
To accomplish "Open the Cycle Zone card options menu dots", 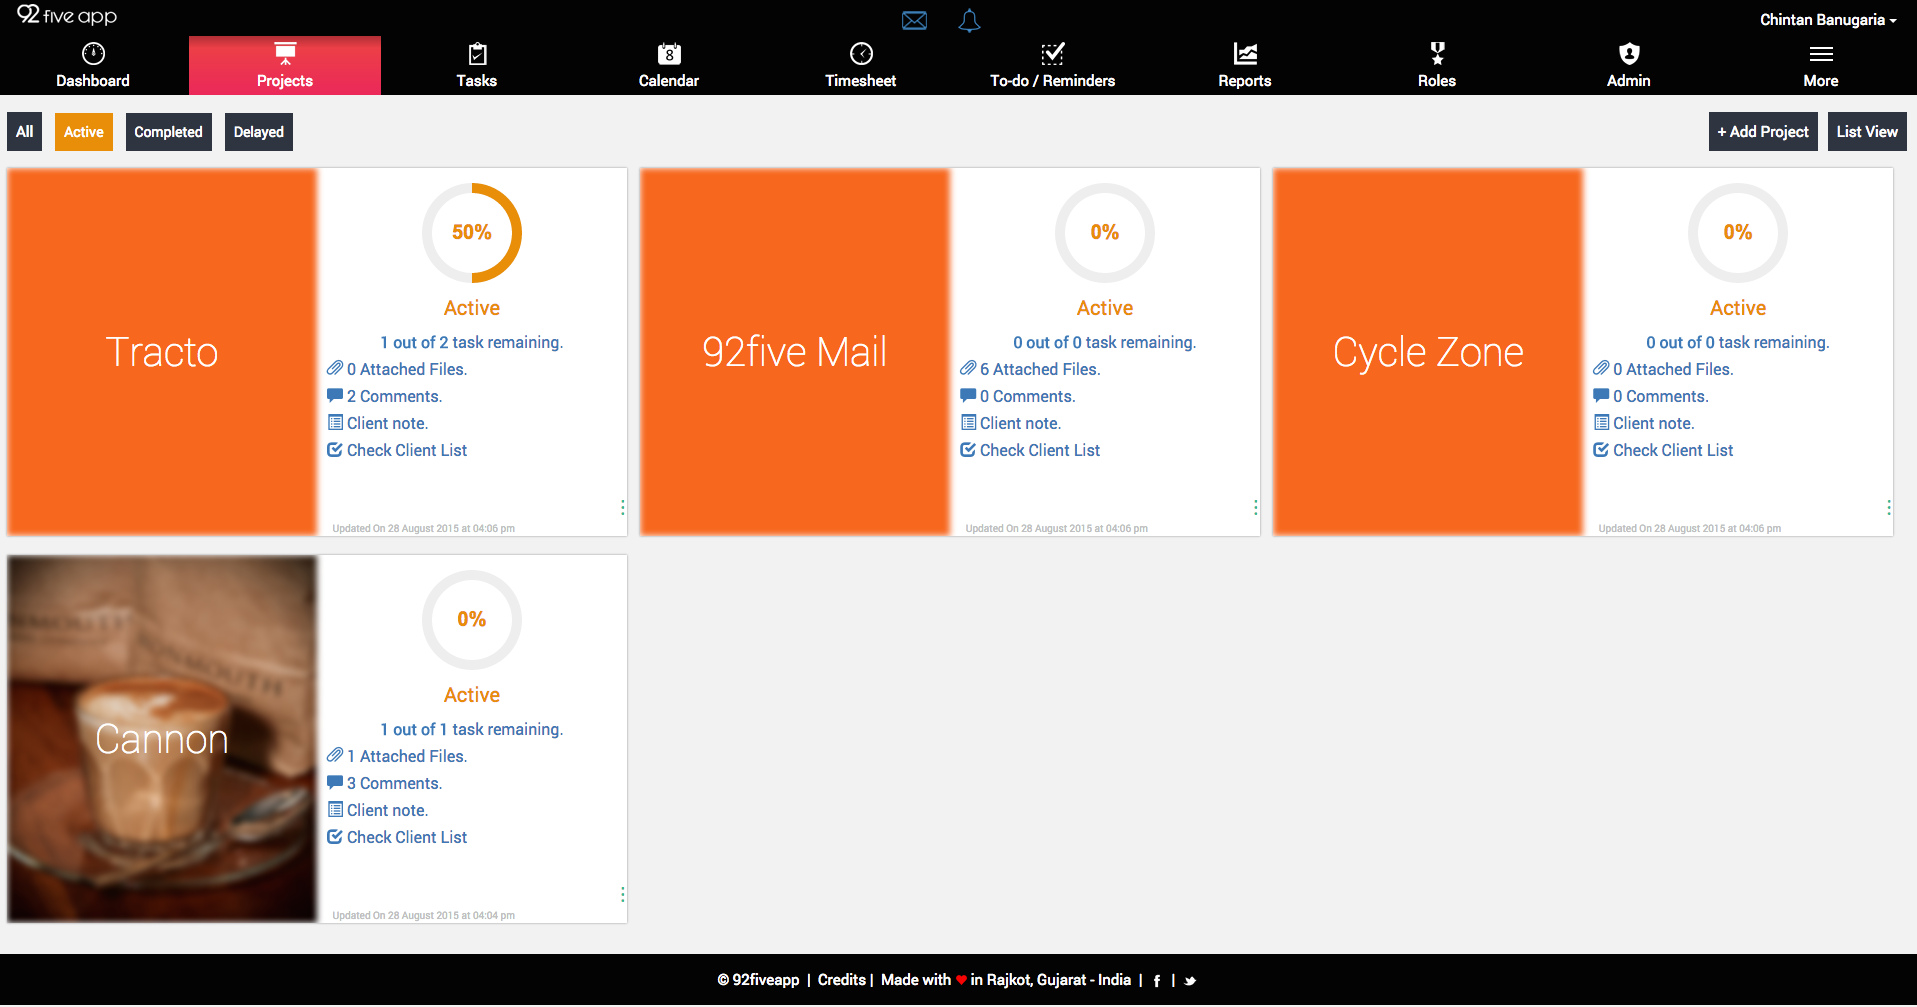I will point(1888,508).
